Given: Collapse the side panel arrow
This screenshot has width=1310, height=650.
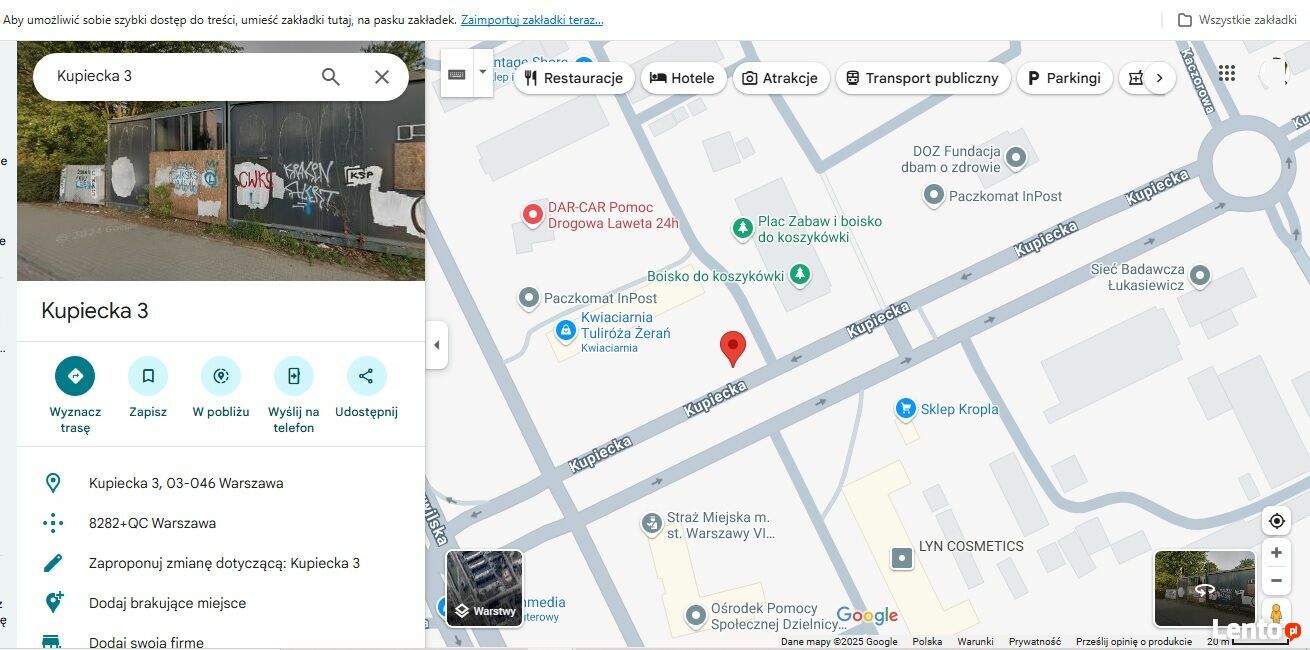Looking at the screenshot, I should coord(436,346).
